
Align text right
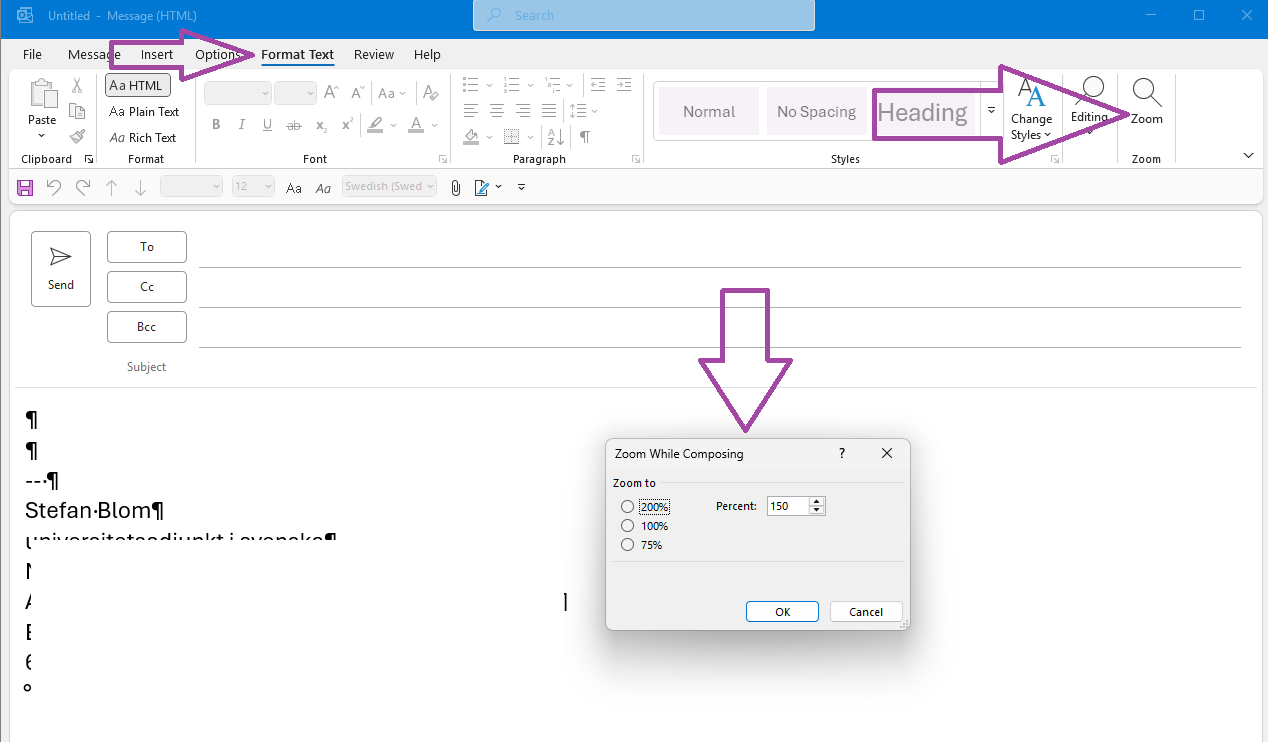tap(523, 111)
